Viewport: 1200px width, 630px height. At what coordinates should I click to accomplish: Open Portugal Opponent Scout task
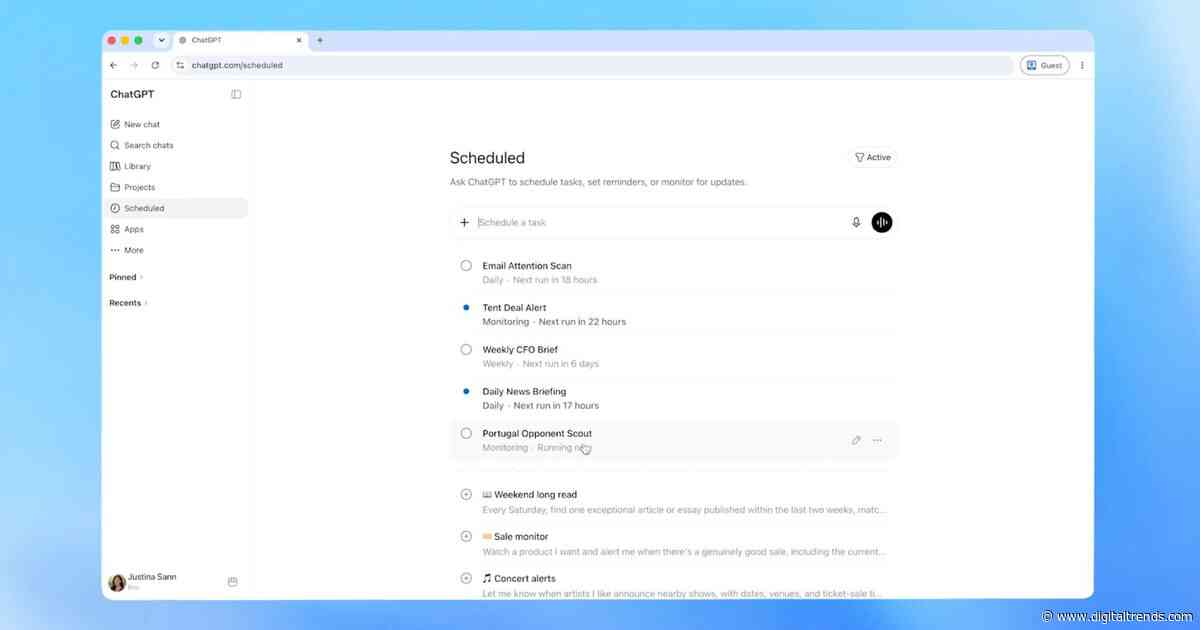point(674,441)
